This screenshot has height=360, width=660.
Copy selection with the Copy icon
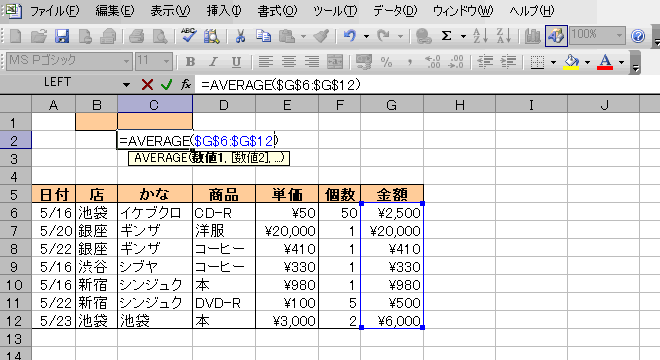coord(264,36)
